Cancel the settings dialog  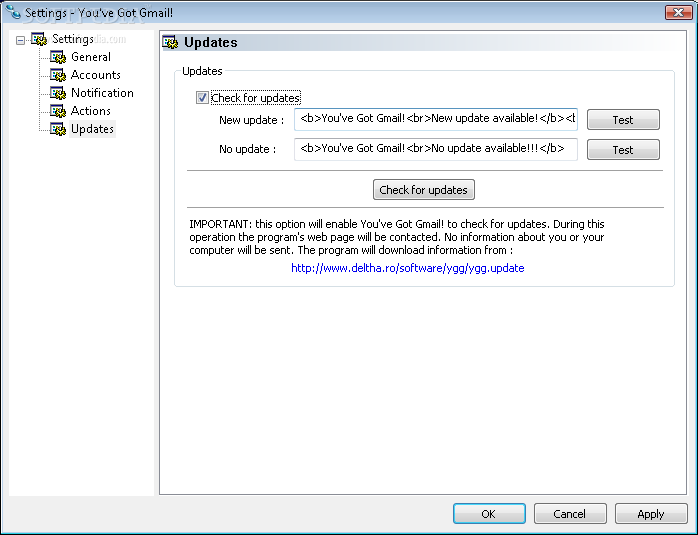tap(570, 514)
